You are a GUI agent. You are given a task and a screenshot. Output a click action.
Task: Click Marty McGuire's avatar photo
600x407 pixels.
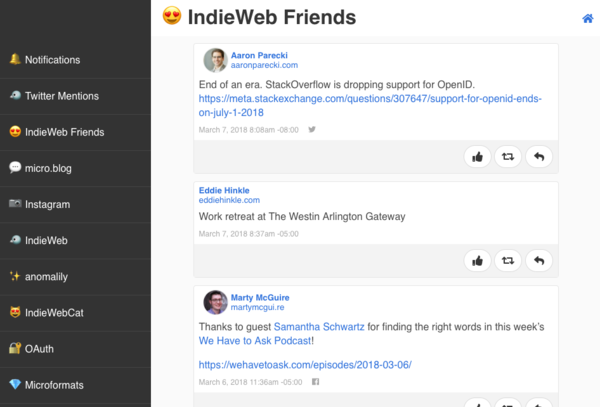[x=215, y=302]
